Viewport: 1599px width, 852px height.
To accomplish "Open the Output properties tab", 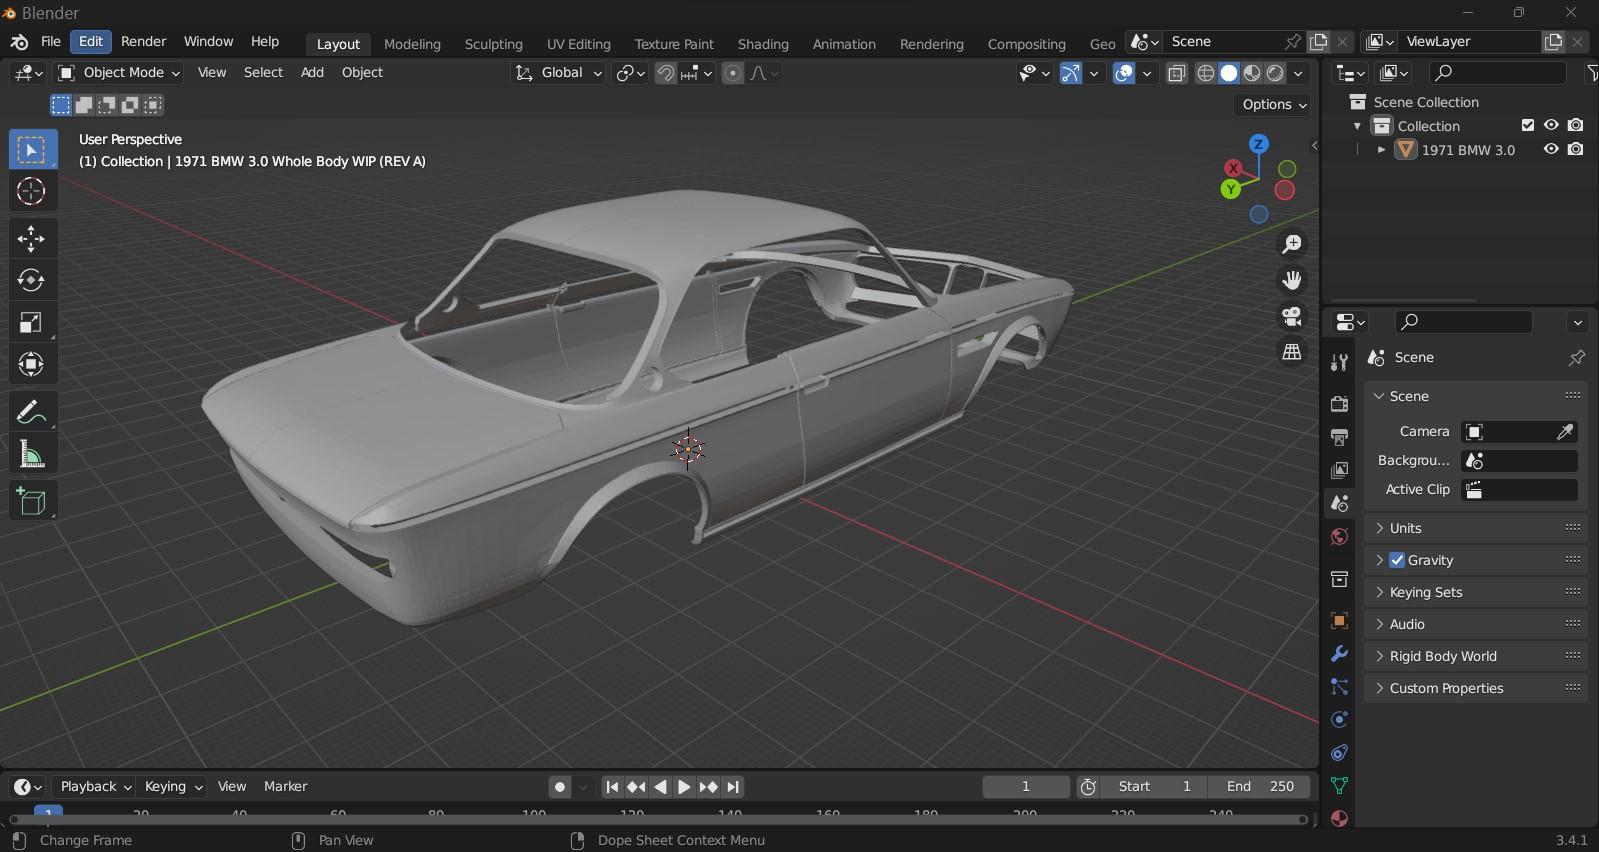I will pos(1339,437).
